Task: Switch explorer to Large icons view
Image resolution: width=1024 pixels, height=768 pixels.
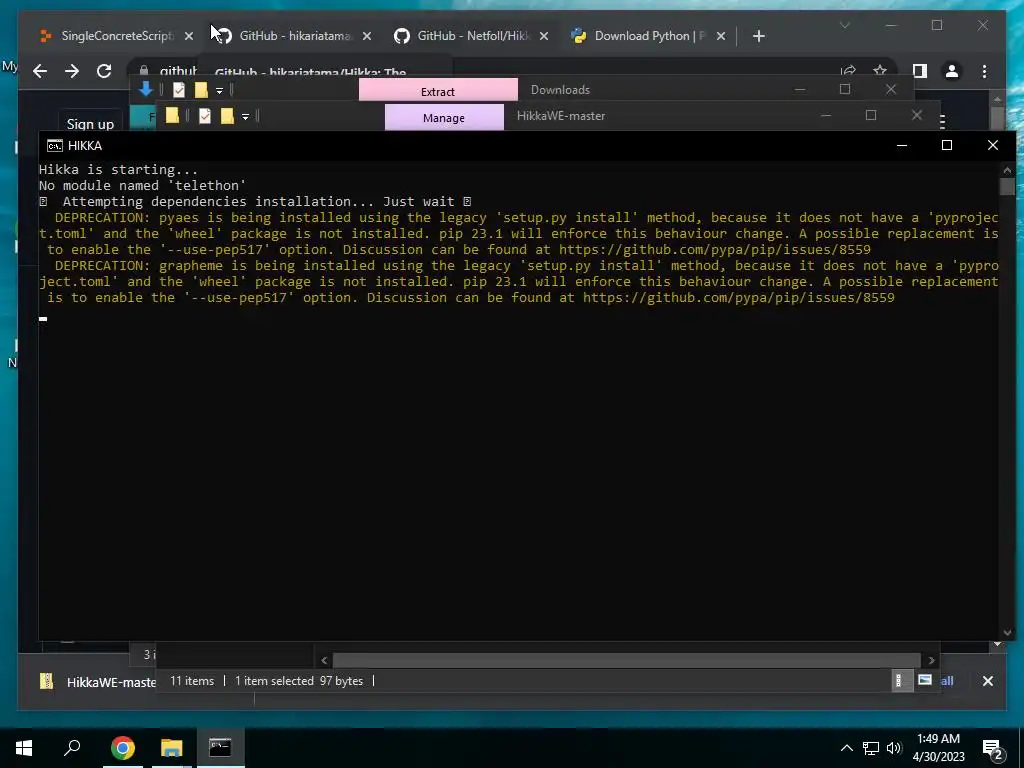Action: (924, 680)
